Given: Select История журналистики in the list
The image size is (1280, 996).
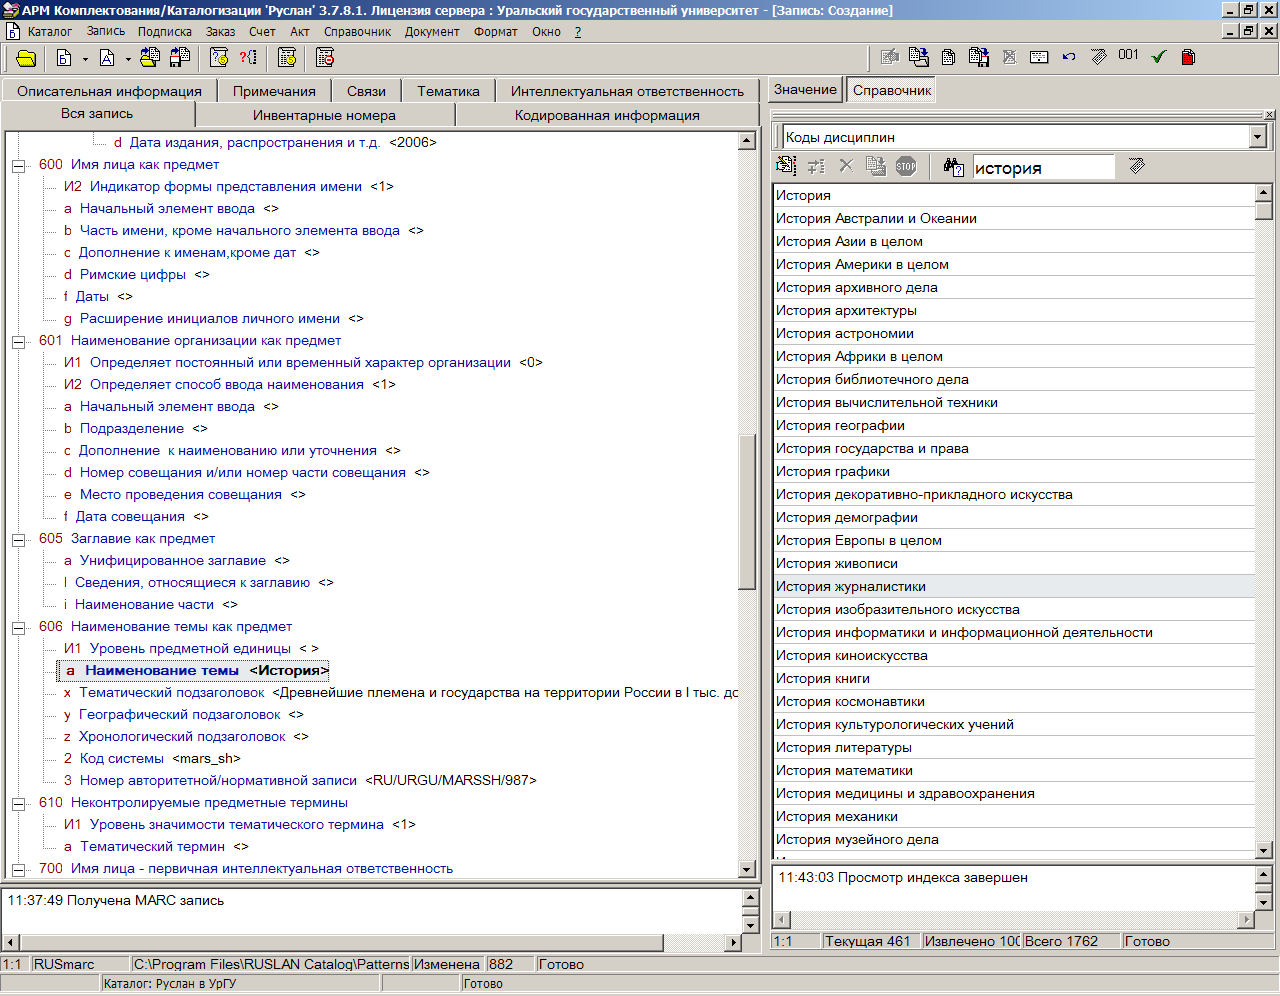Looking at the screenshot, I should pyautogui.click(x=851, y=587).
